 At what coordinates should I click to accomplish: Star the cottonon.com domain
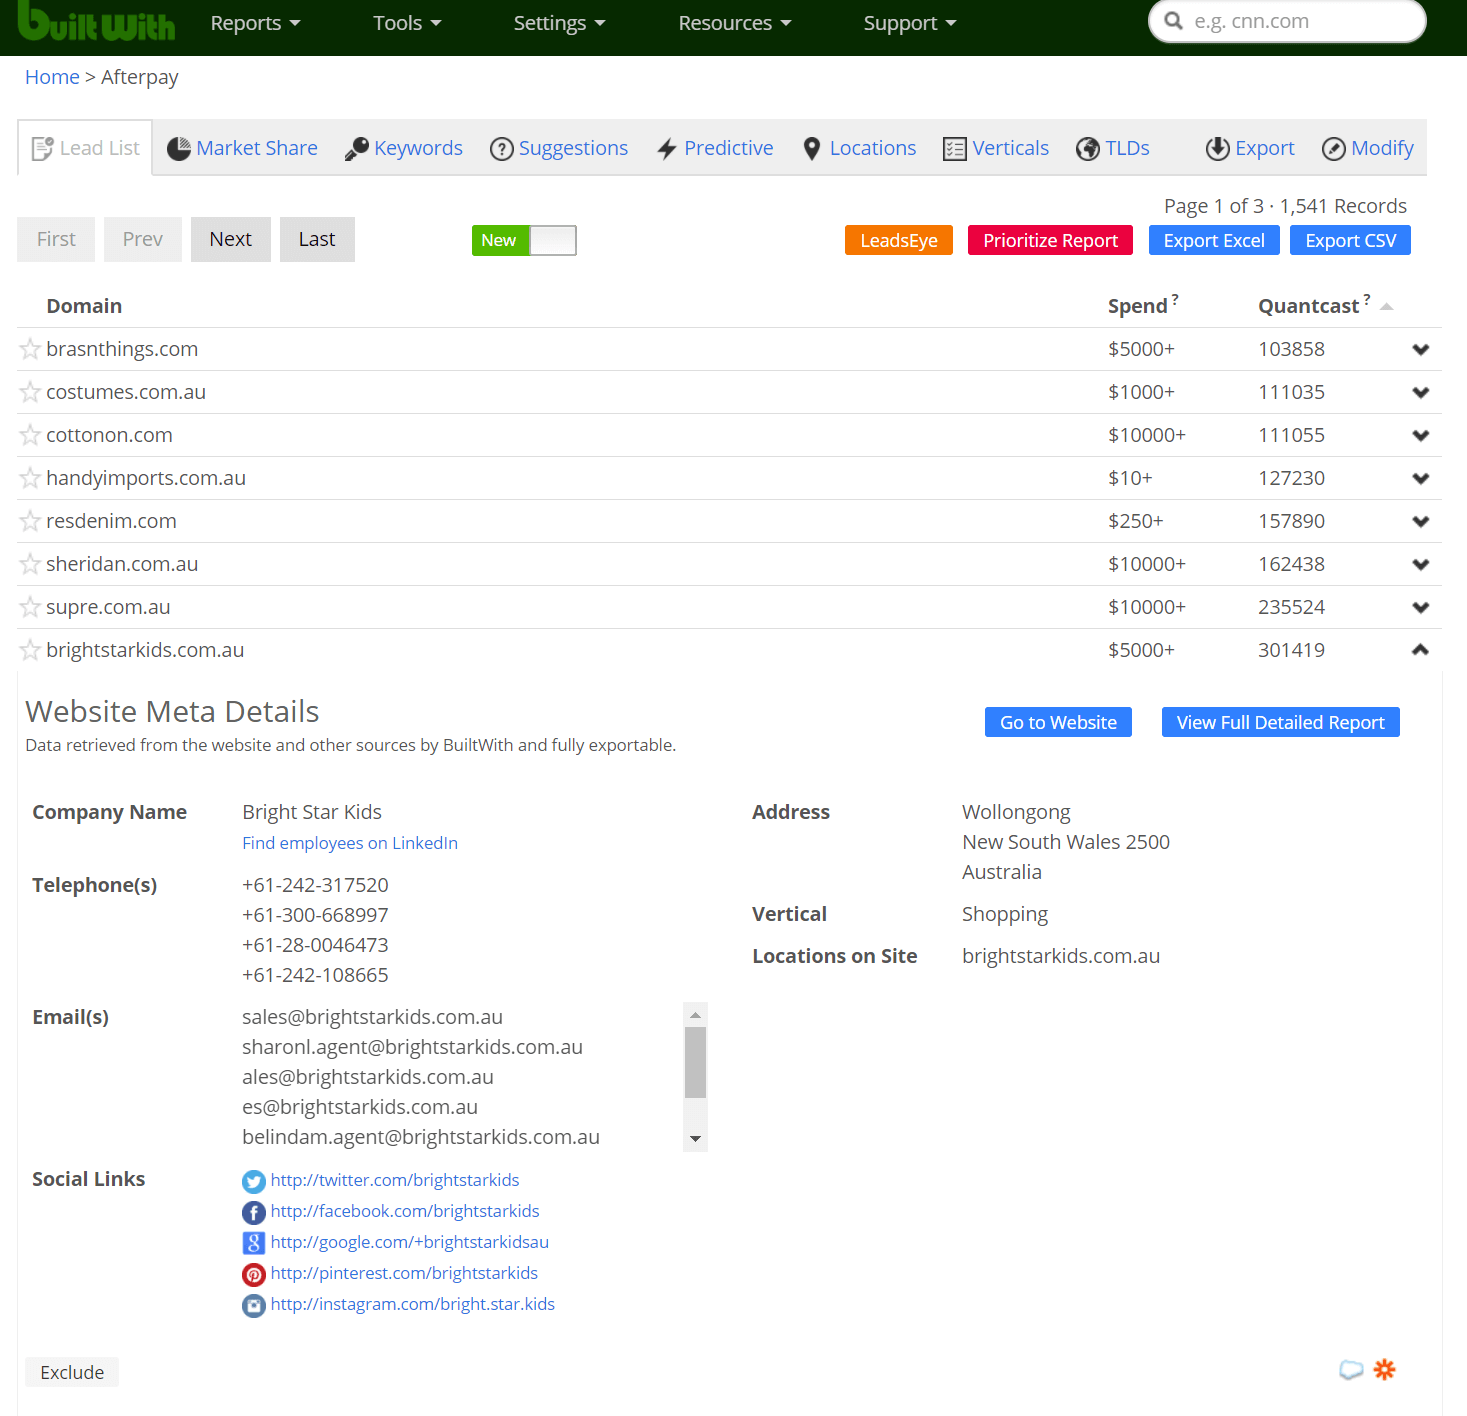[30, 435]
